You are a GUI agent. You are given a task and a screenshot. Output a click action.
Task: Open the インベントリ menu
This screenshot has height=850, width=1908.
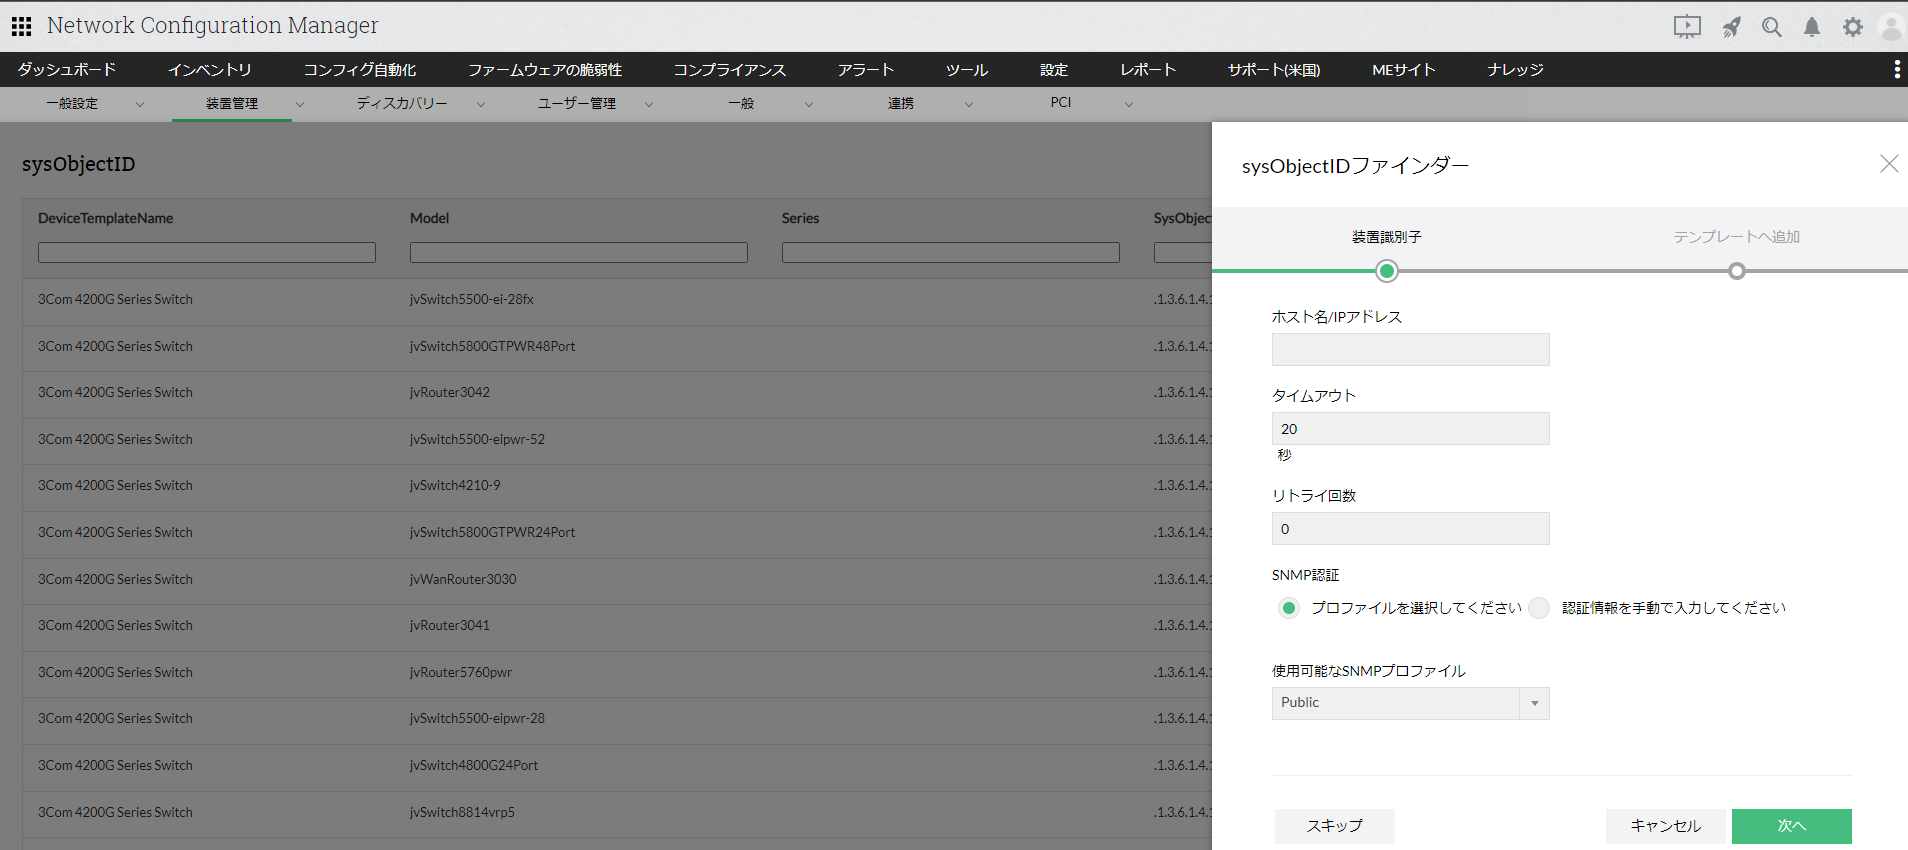point(210,69)
